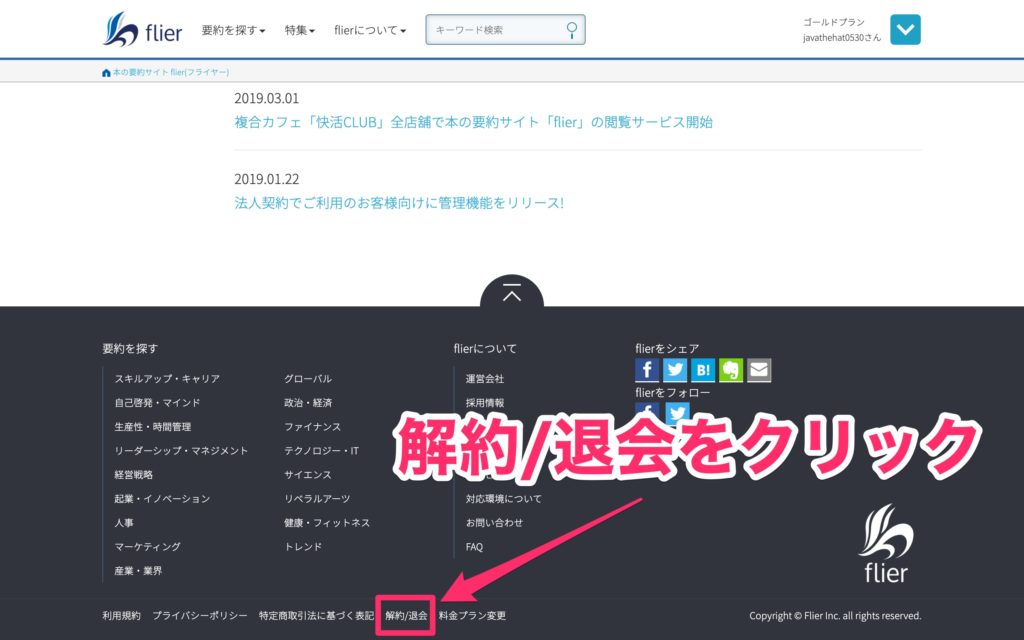Share flier via Hatena Bookmark icon
The height and width of the screenshot is (640, 1024).
coord(703,370)
